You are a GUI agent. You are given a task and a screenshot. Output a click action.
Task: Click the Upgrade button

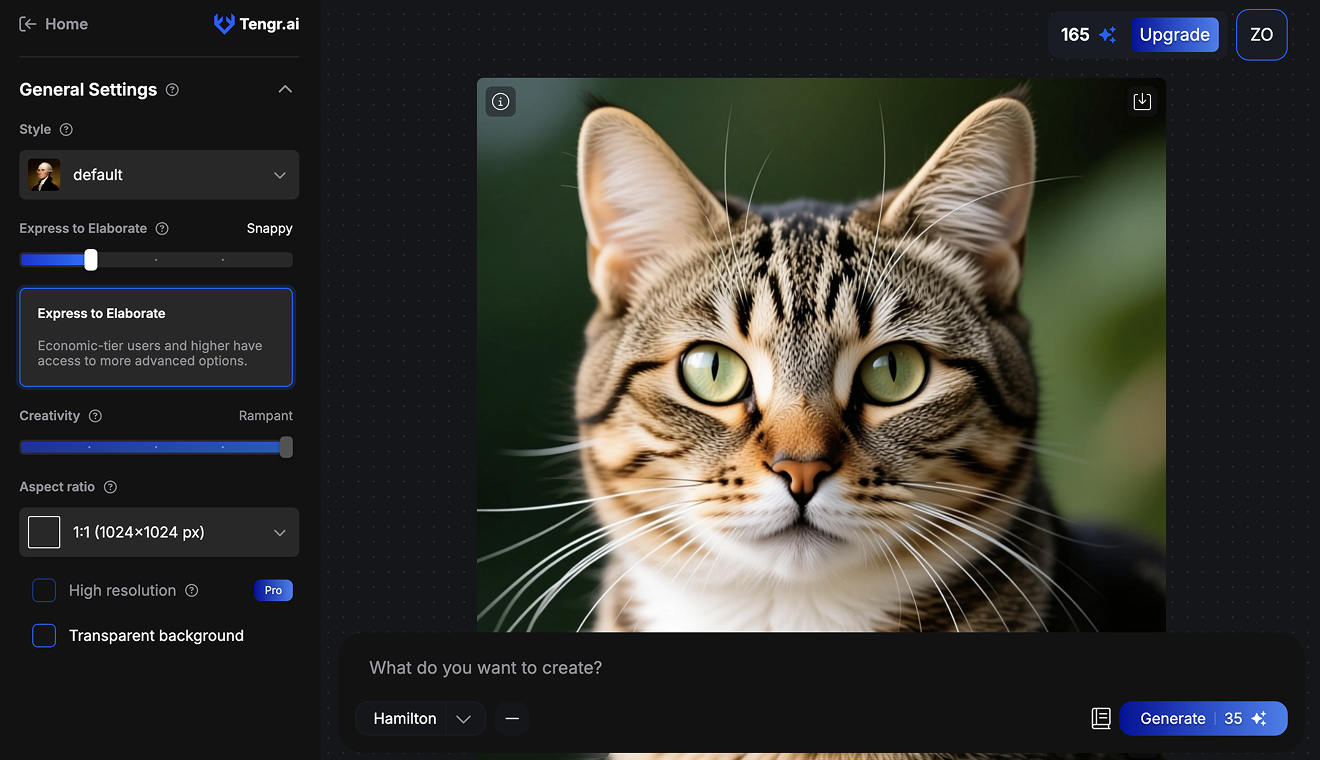1175,34
